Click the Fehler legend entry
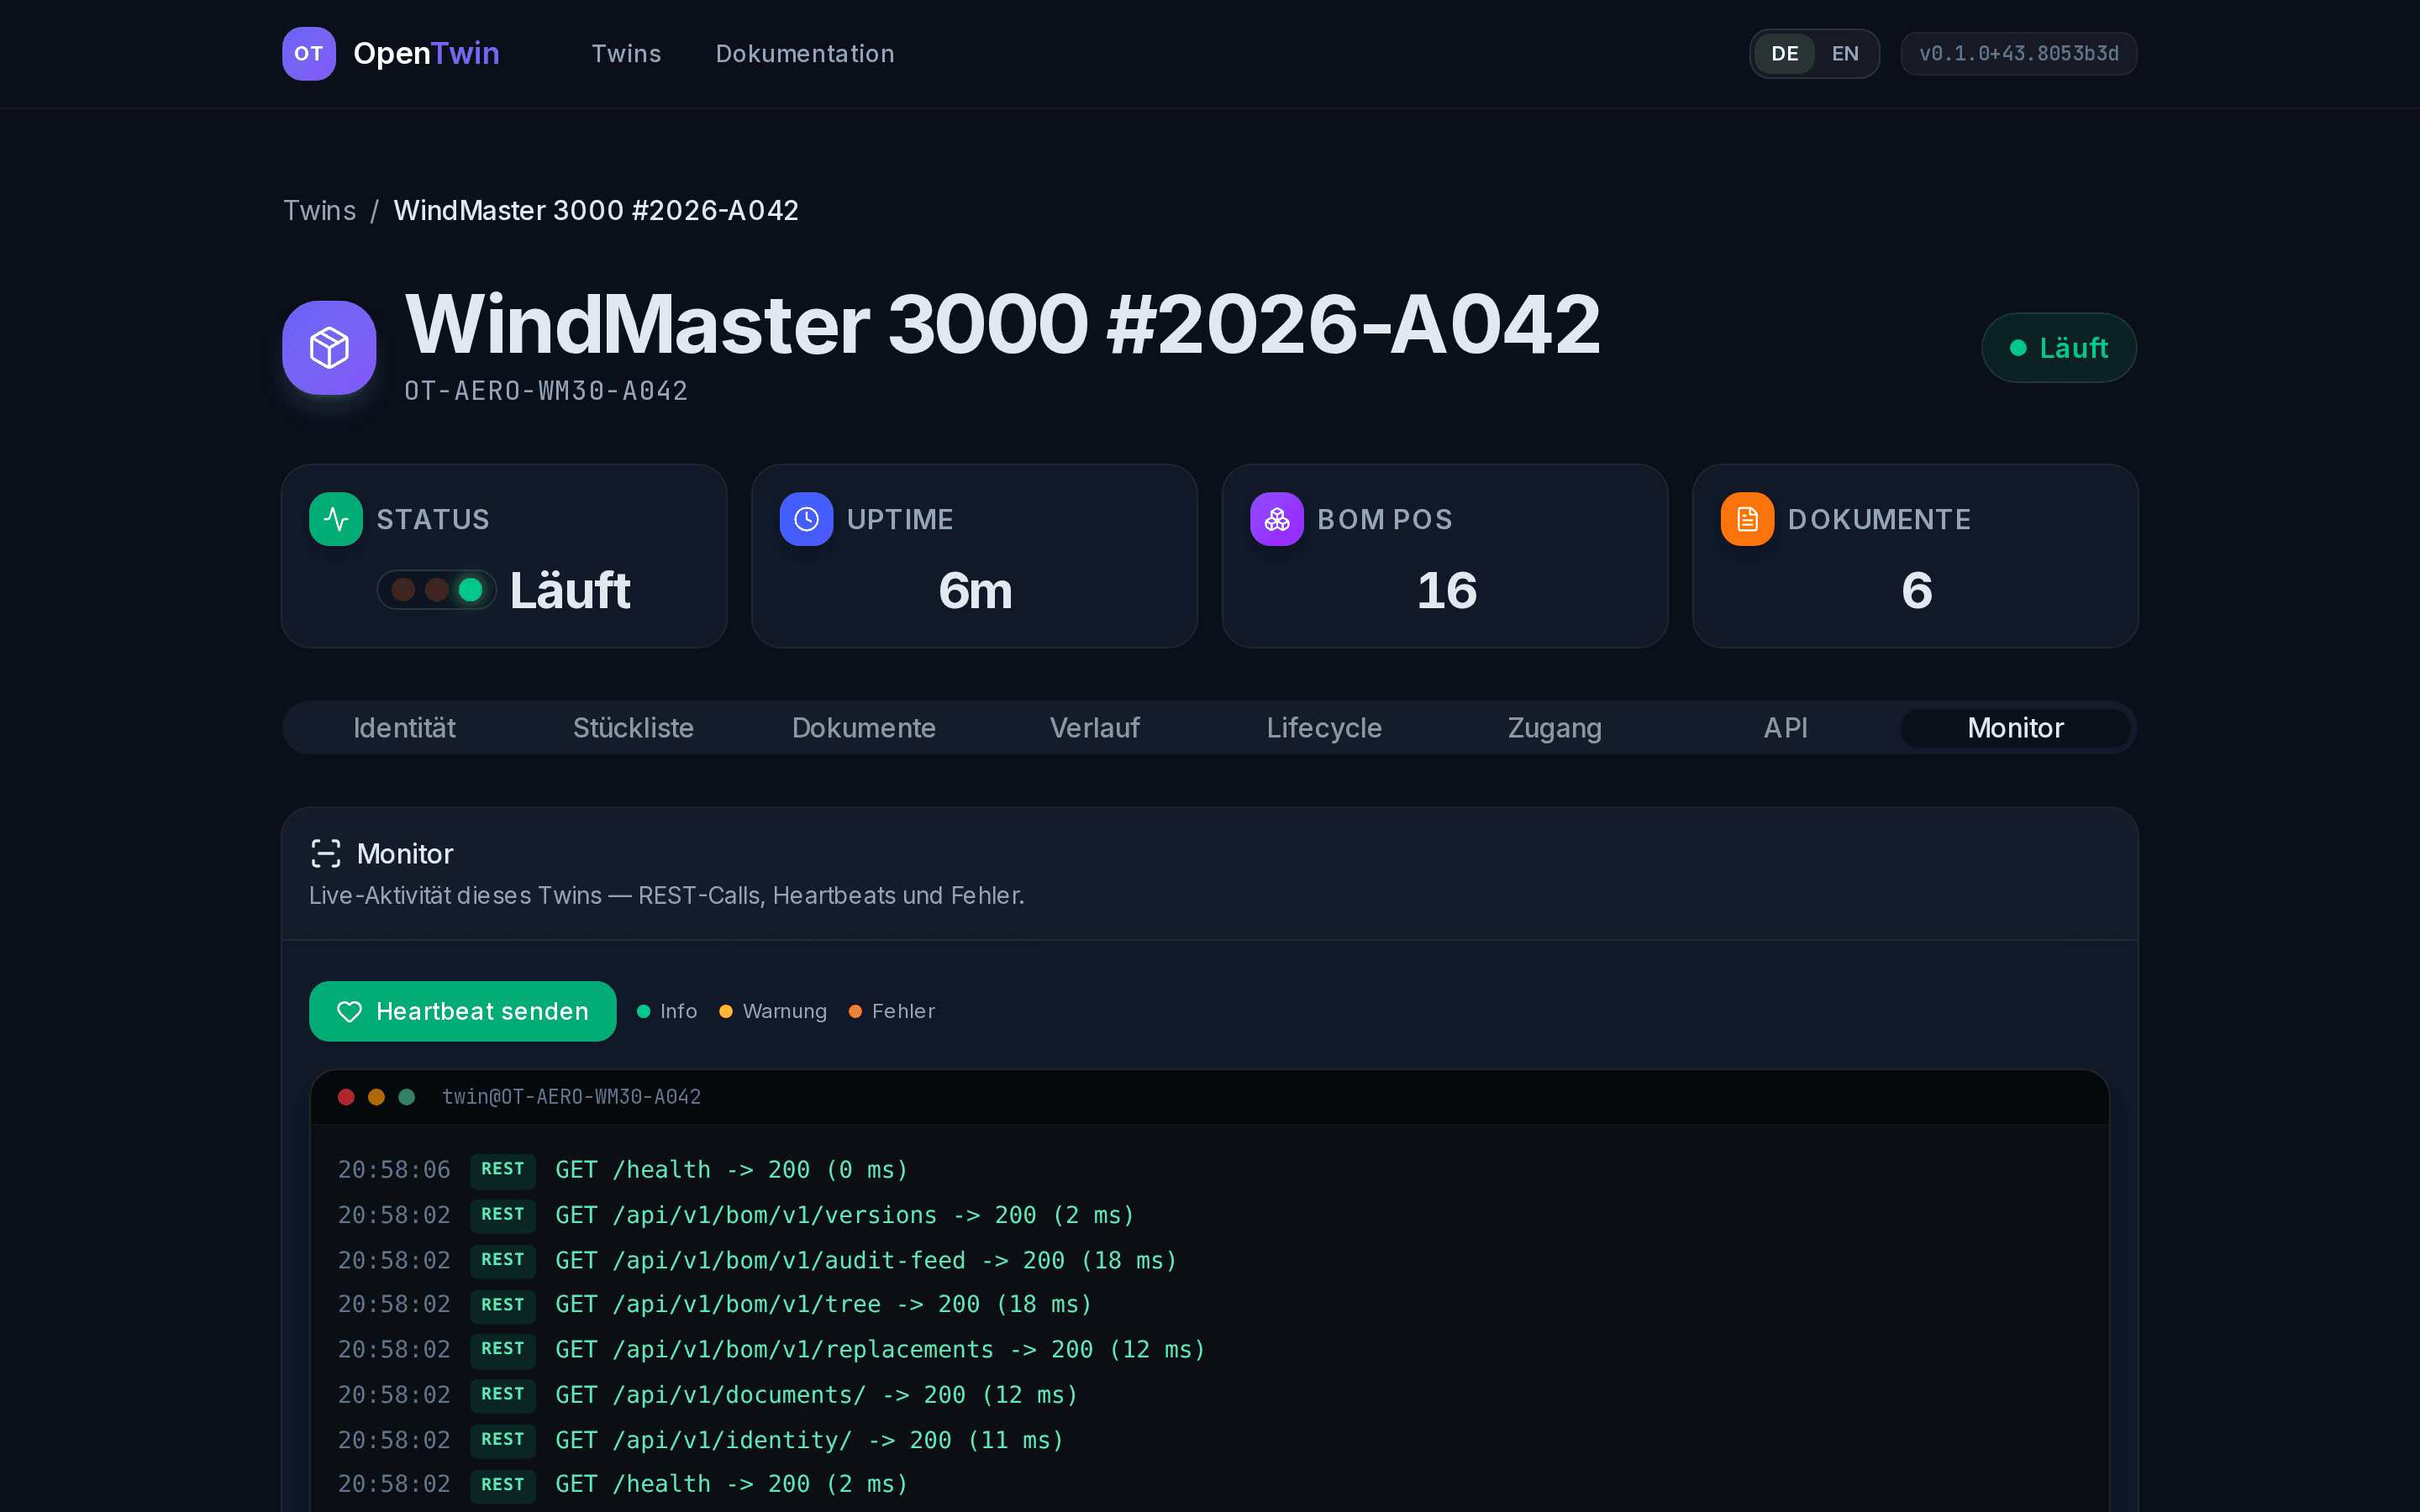The width and height of the screenshot is (2420, 1512). click(892, 1011)
